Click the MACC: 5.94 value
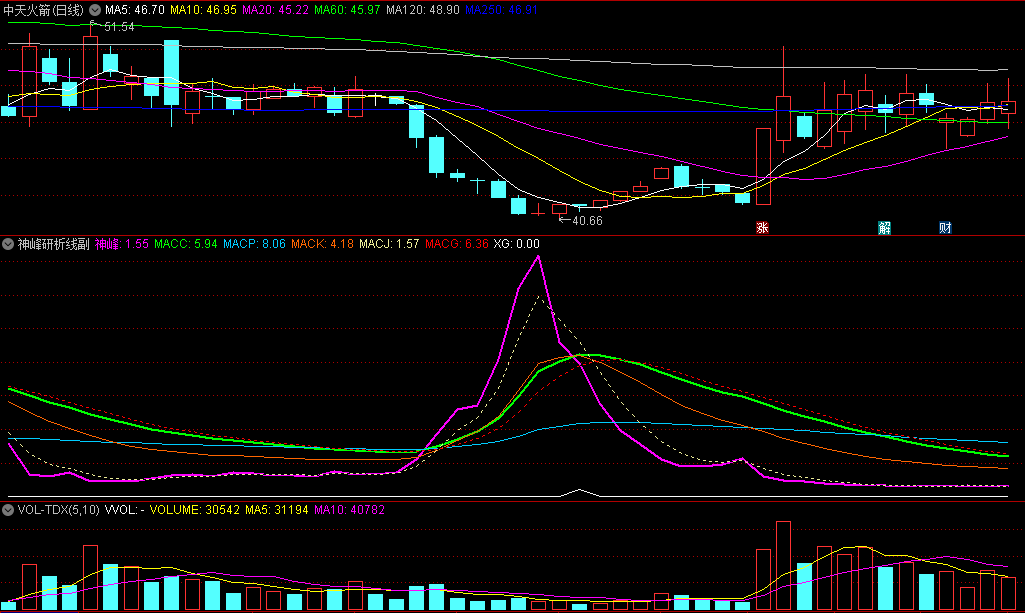Viewport: 1025px width, 613px height. (186, 244)
